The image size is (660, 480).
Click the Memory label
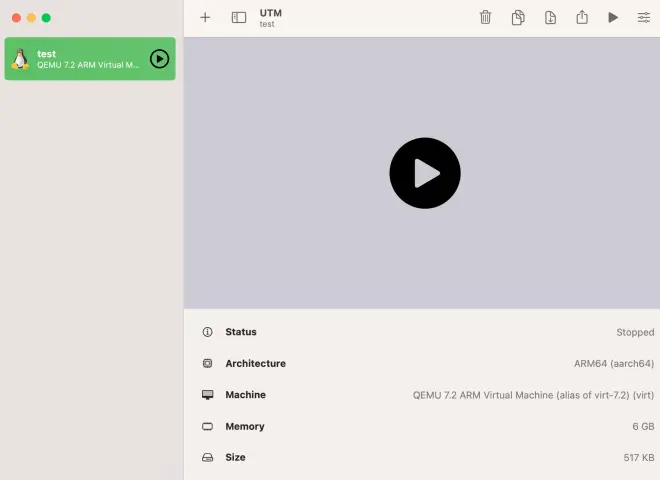pyautogui.click(x=245, y=426)
